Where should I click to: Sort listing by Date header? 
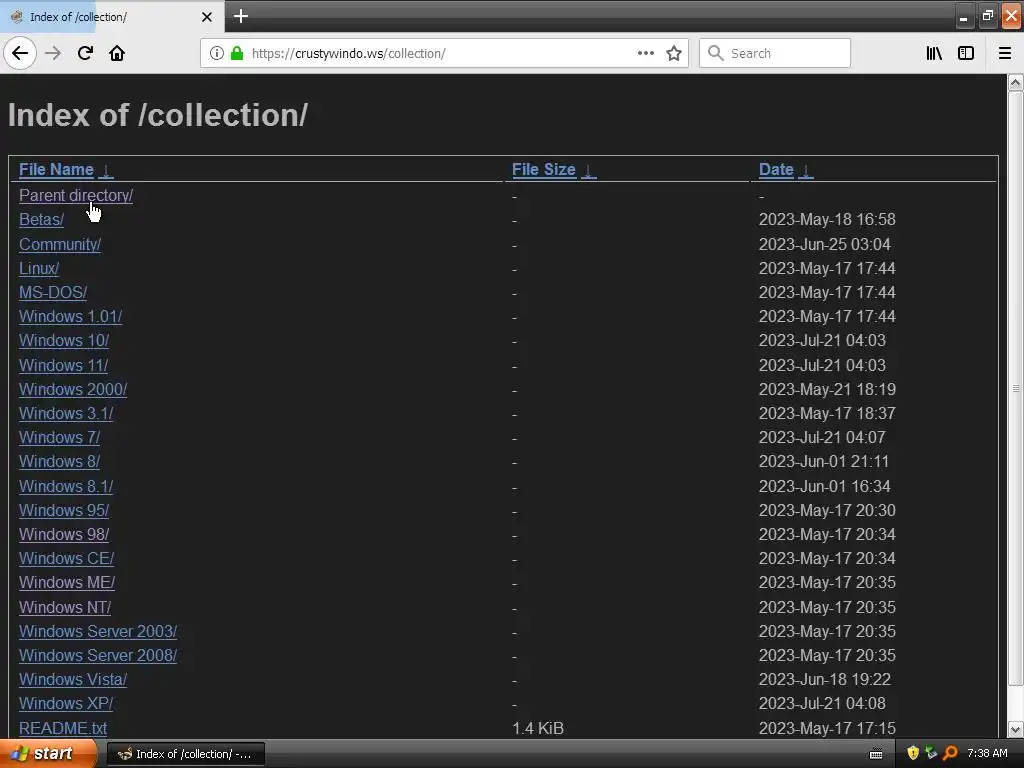click(776, 170)
